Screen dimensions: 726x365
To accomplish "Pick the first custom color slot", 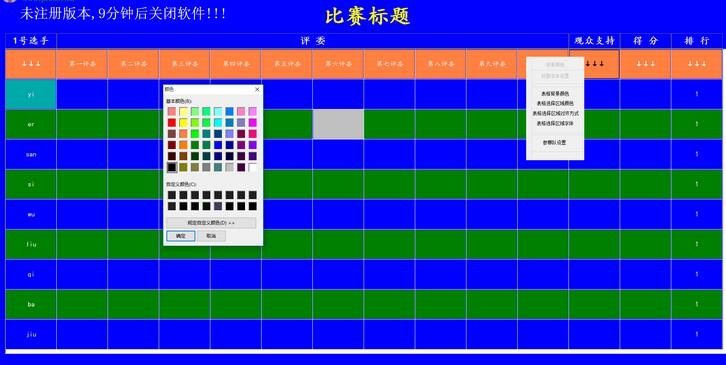I will 172,195.
